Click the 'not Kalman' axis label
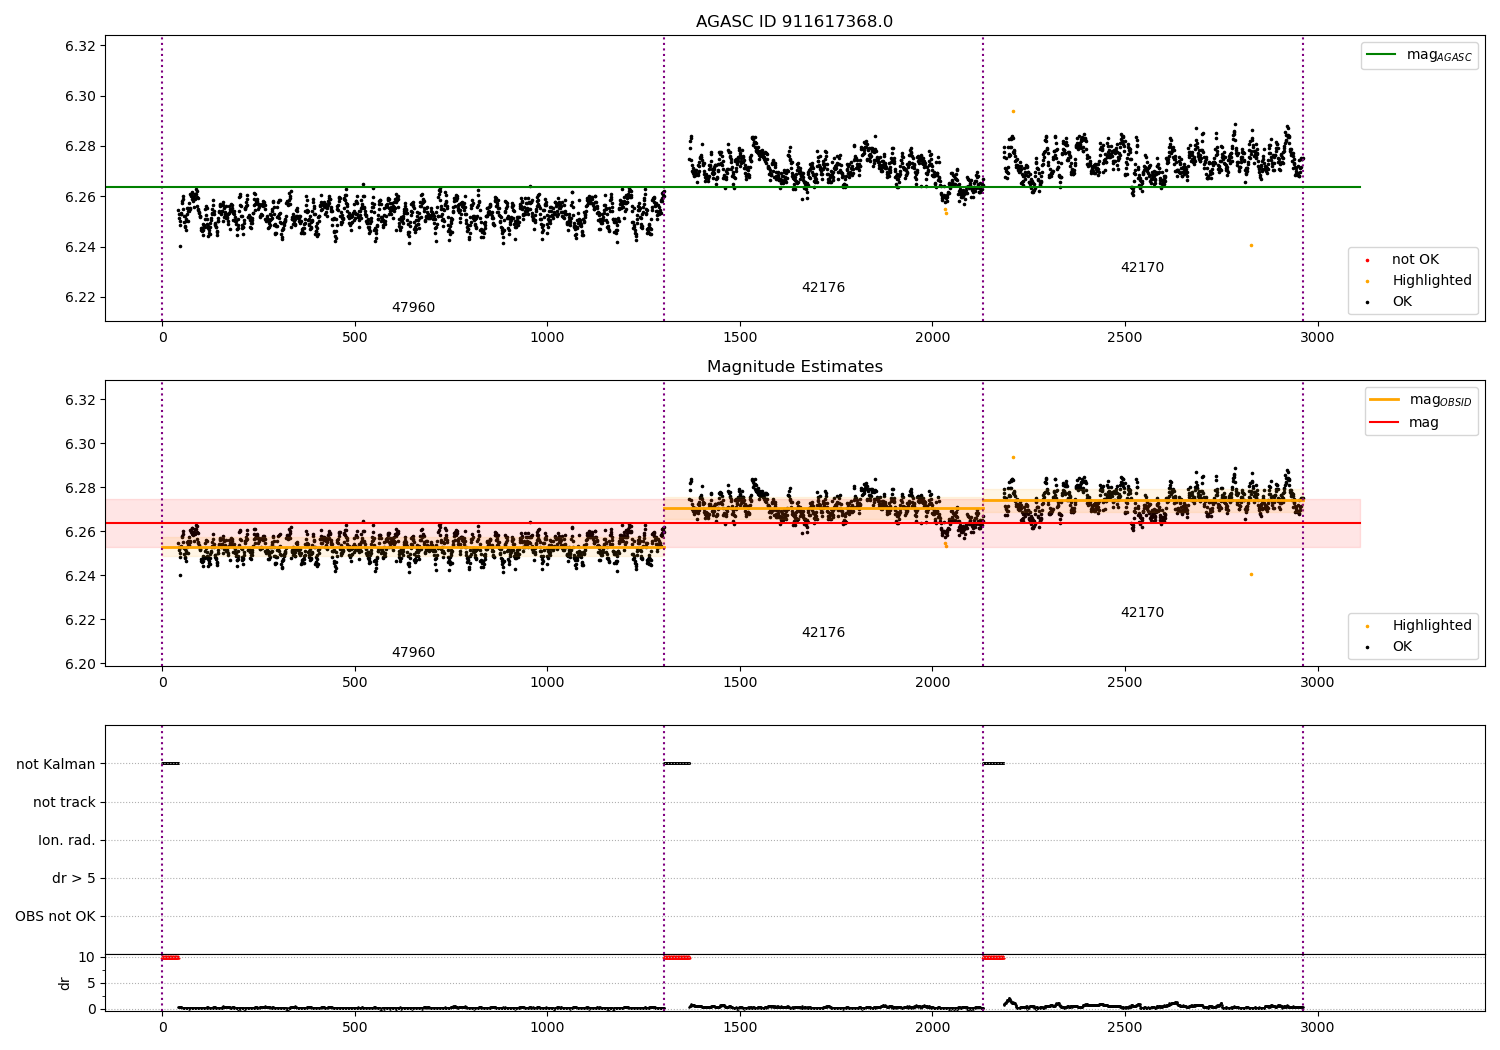Viewport: 1500px width, 1050px height. pos(56,764)
